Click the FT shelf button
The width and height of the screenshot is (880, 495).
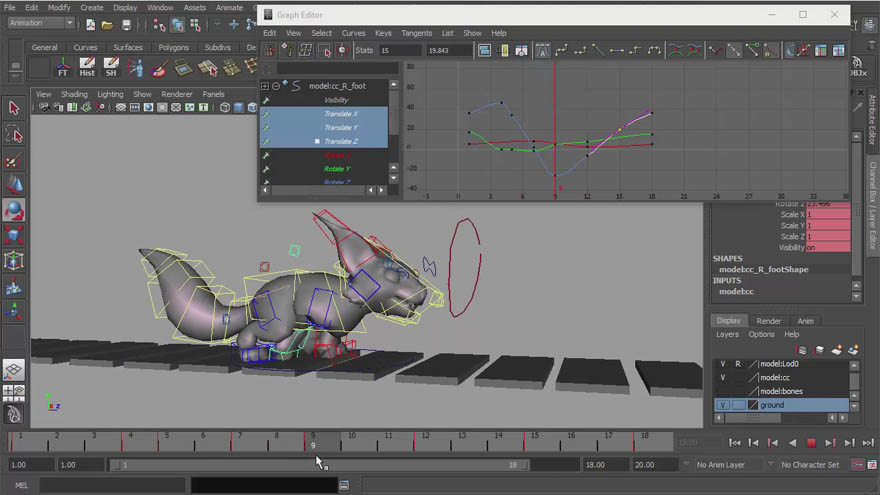pyautogui.click(x=63, y=67)
